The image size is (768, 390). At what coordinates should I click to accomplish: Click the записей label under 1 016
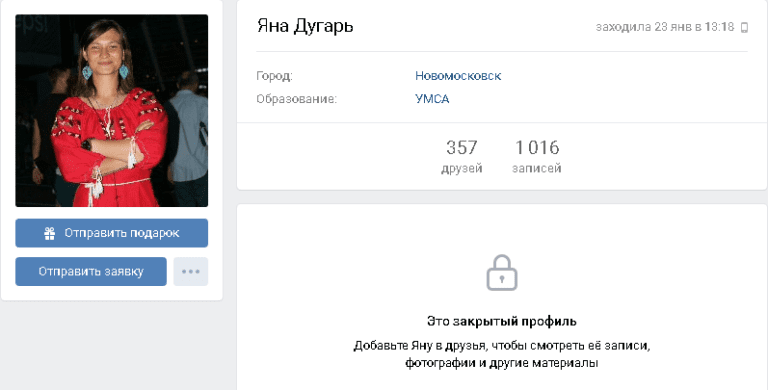pos(536,169)
